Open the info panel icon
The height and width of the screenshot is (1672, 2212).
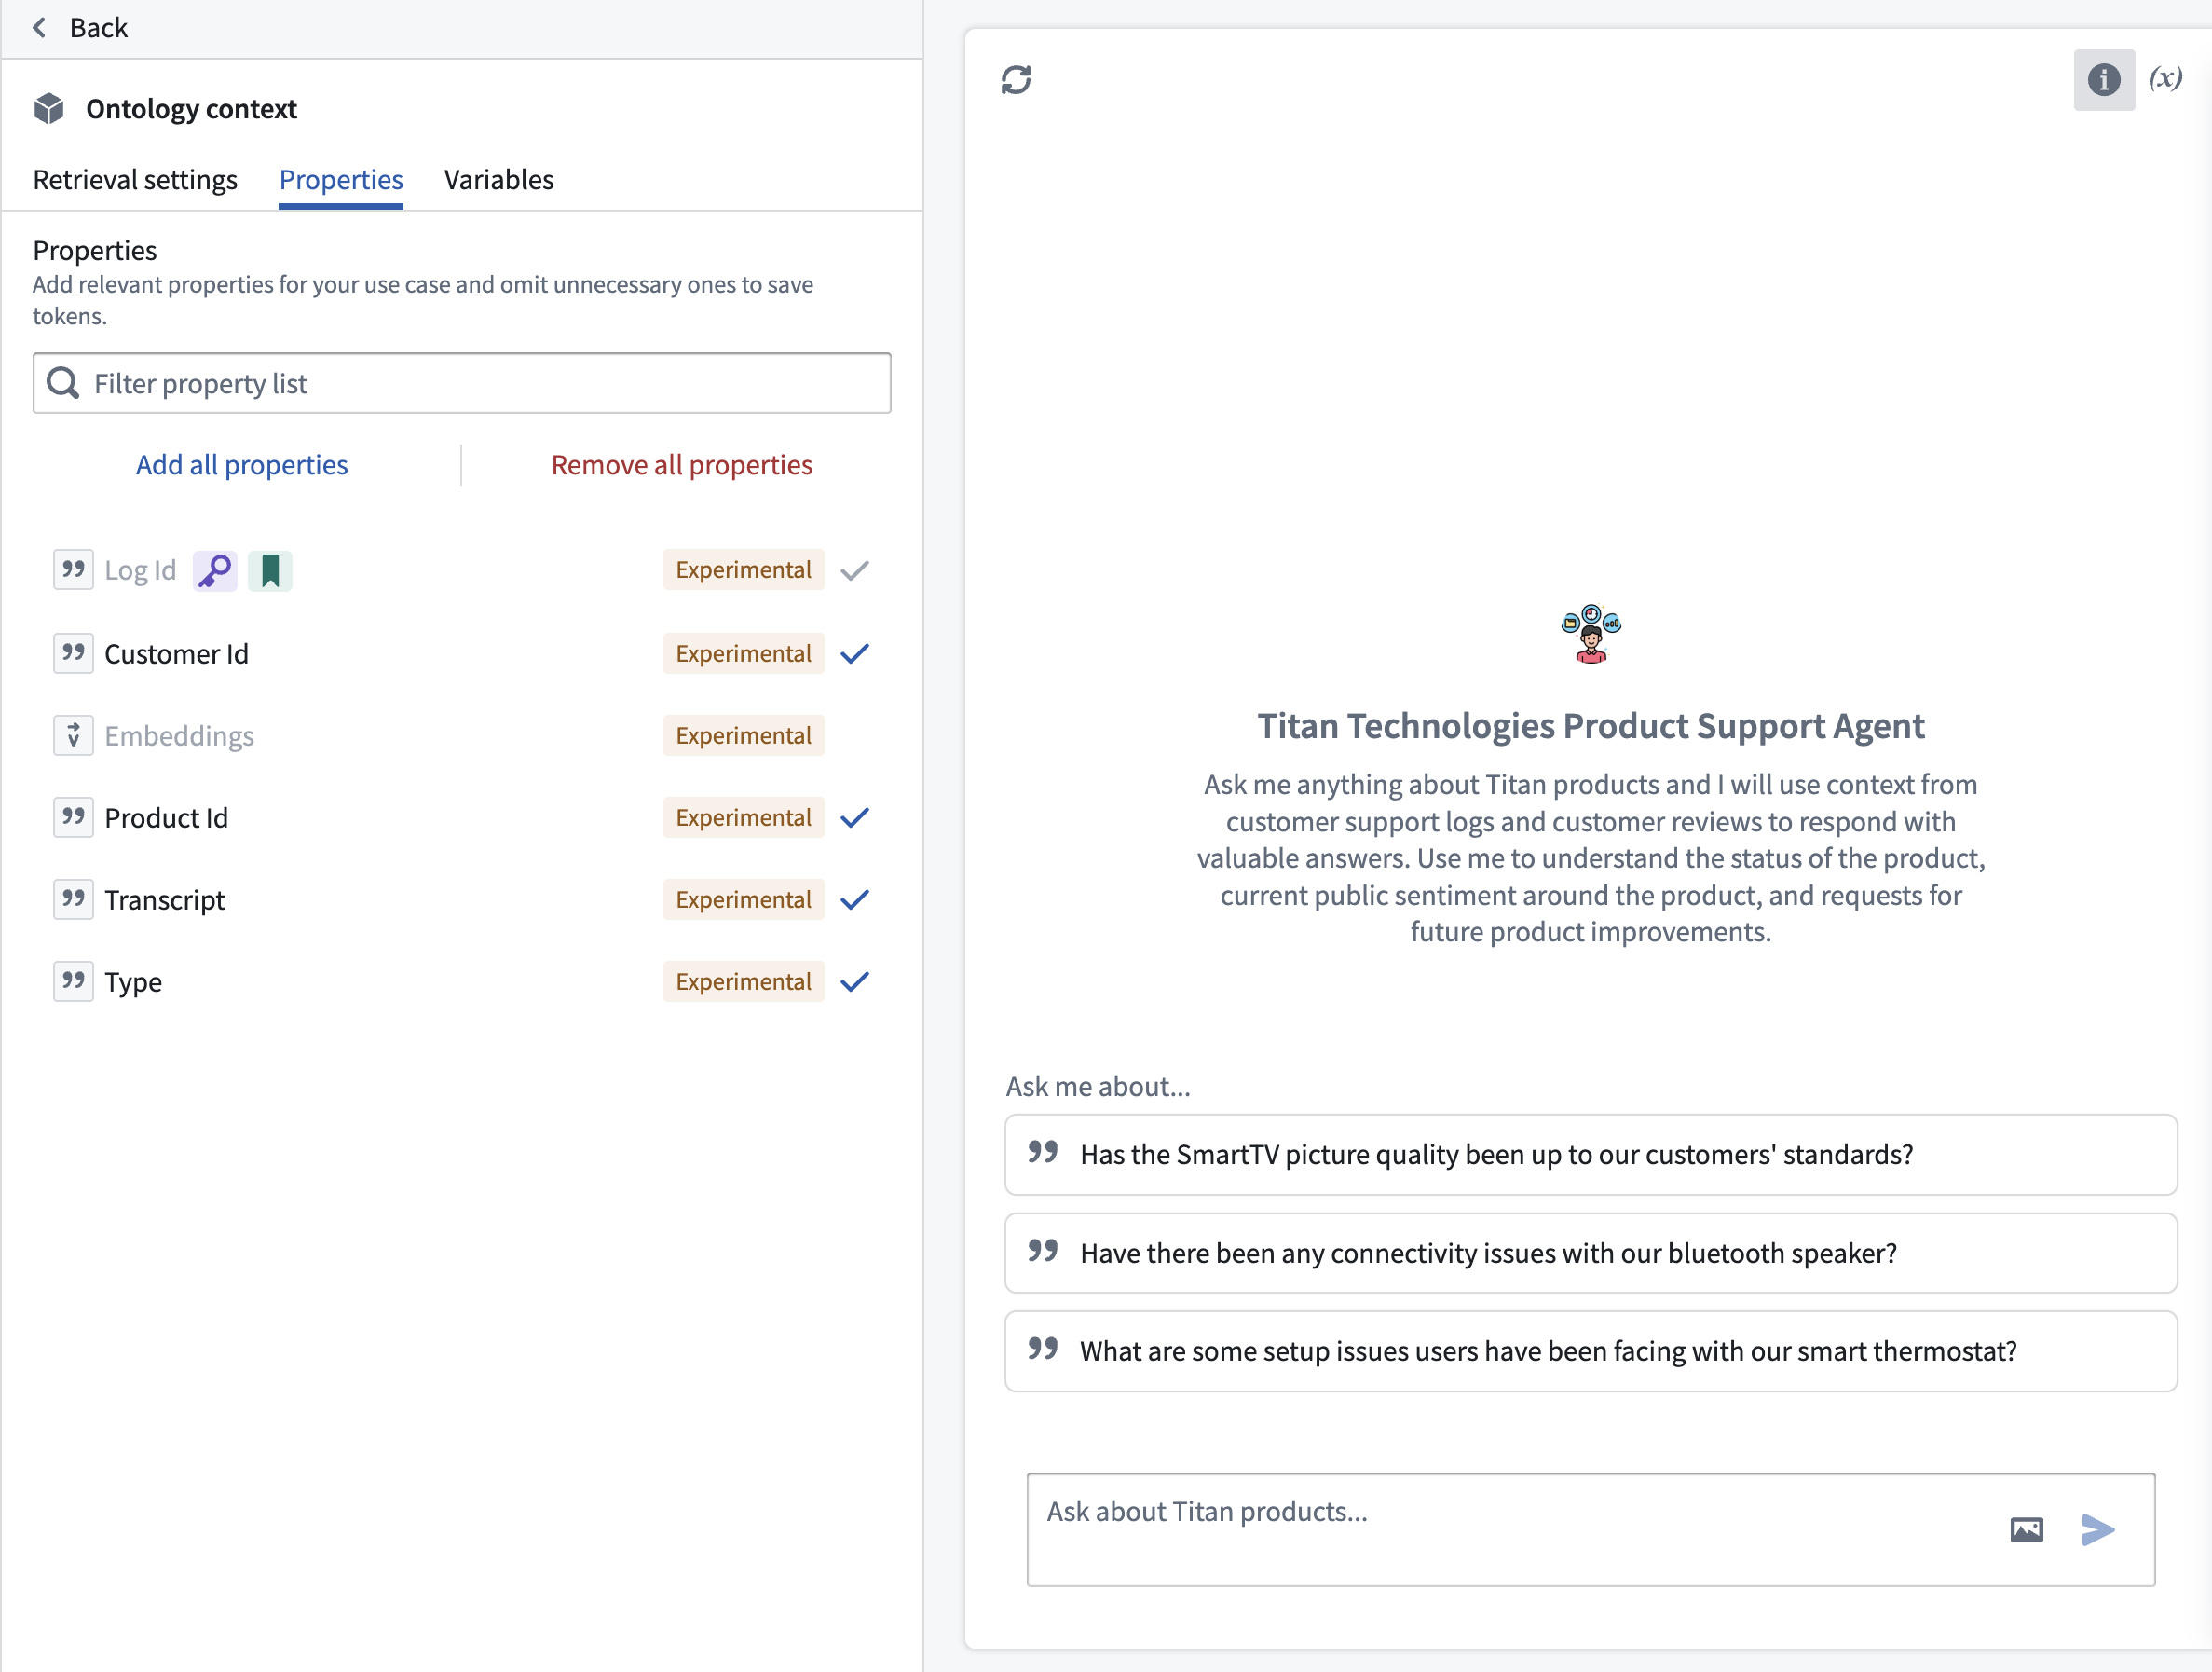pos(2103,80)
